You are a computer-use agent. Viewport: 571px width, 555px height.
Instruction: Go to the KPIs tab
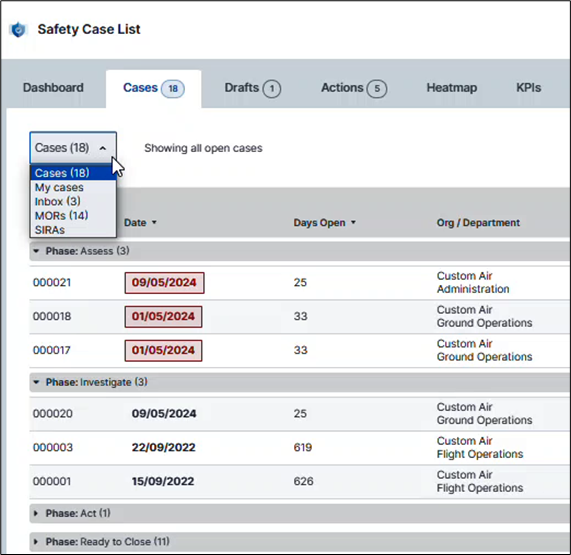528,88
